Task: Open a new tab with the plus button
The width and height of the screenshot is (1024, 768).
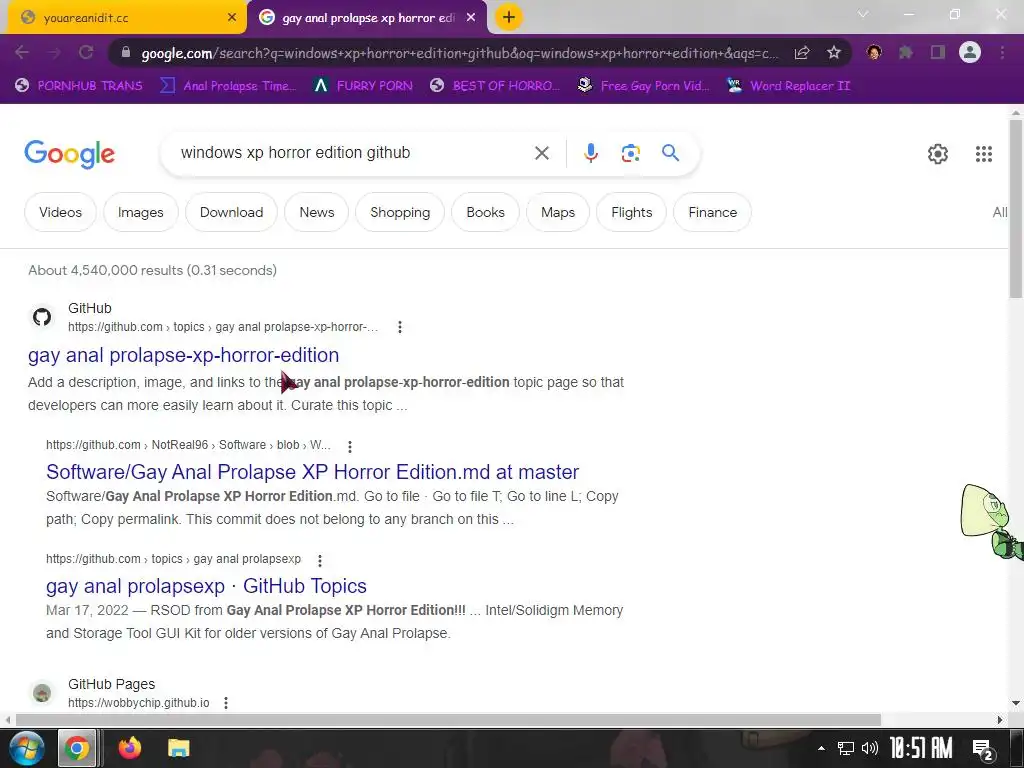Action: (x=509, y=17)
